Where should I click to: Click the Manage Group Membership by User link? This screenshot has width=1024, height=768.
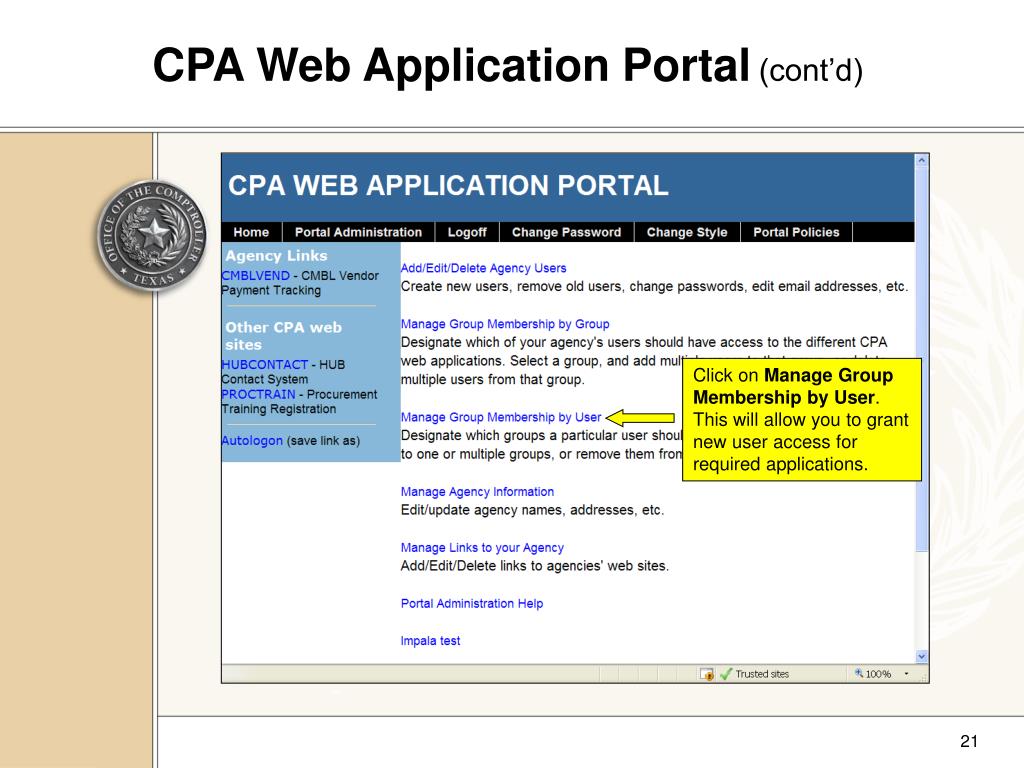pos(501,417)
